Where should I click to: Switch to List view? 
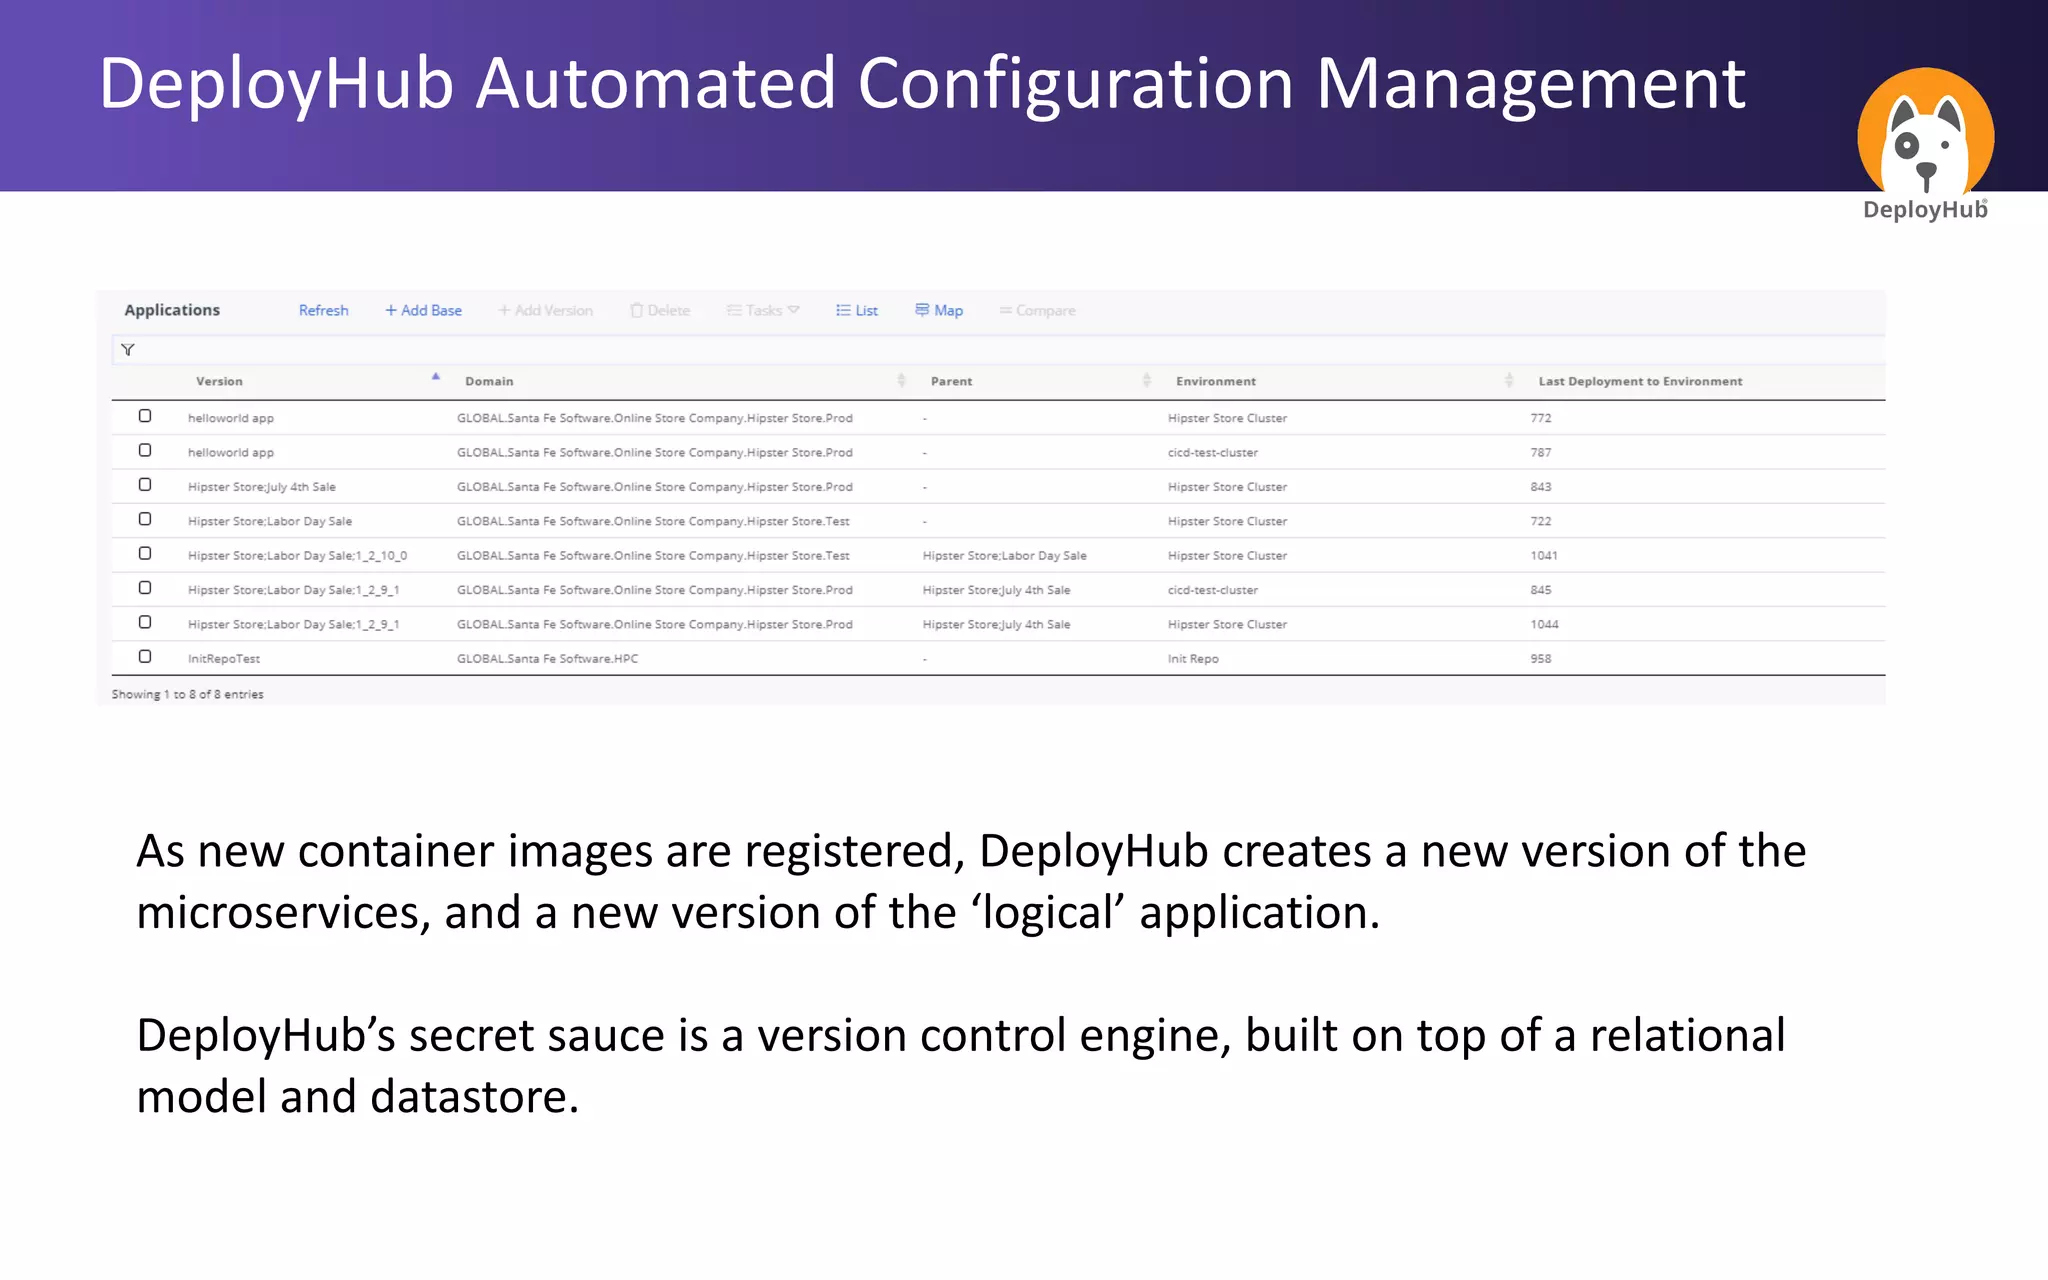857,311
